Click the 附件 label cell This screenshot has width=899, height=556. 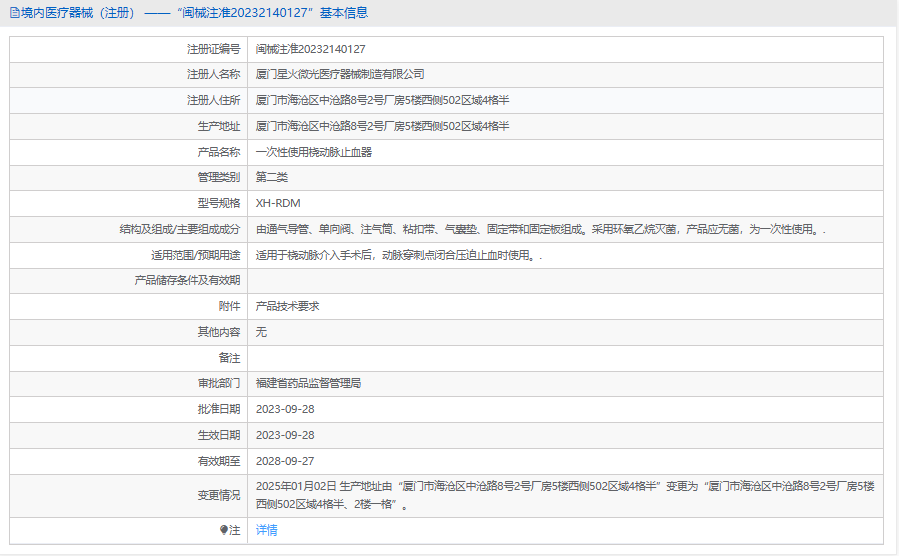128,306
